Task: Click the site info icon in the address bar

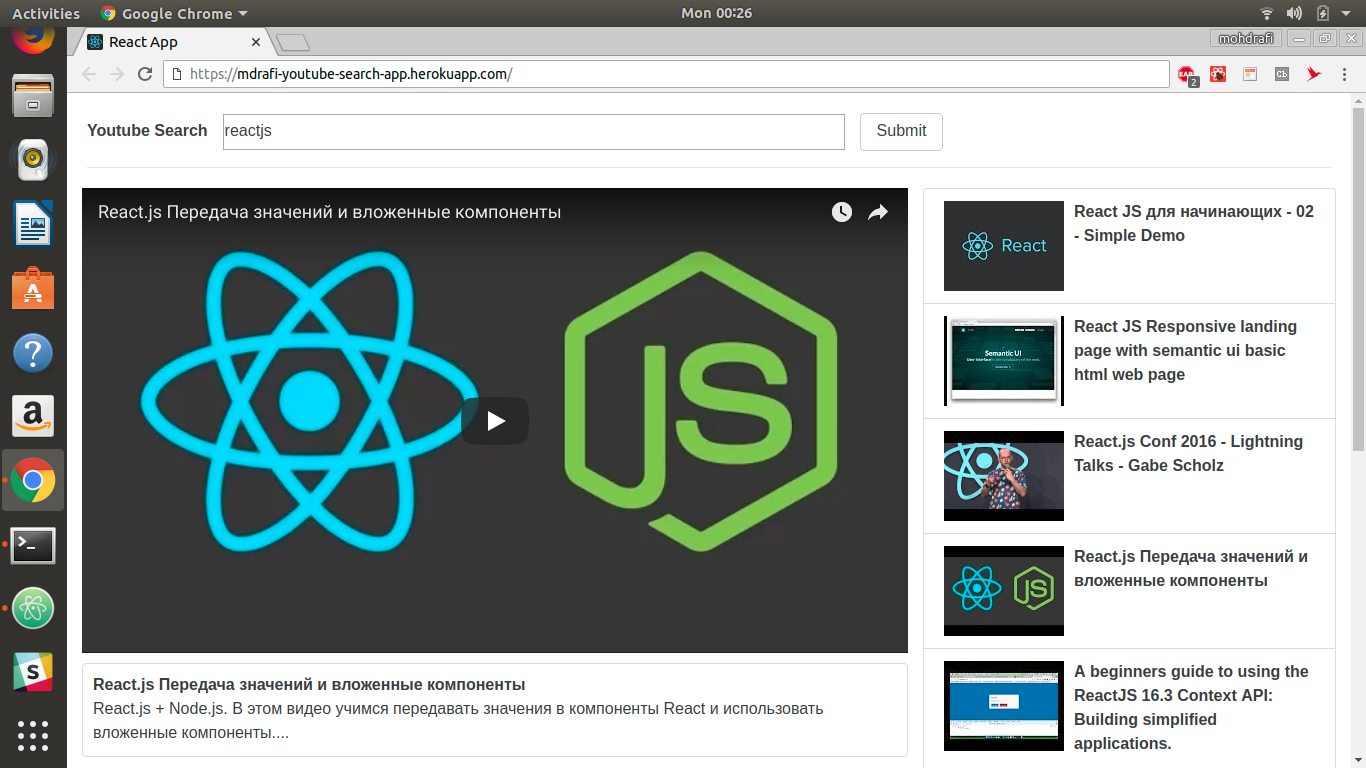Action: click(x=177, y=74)
